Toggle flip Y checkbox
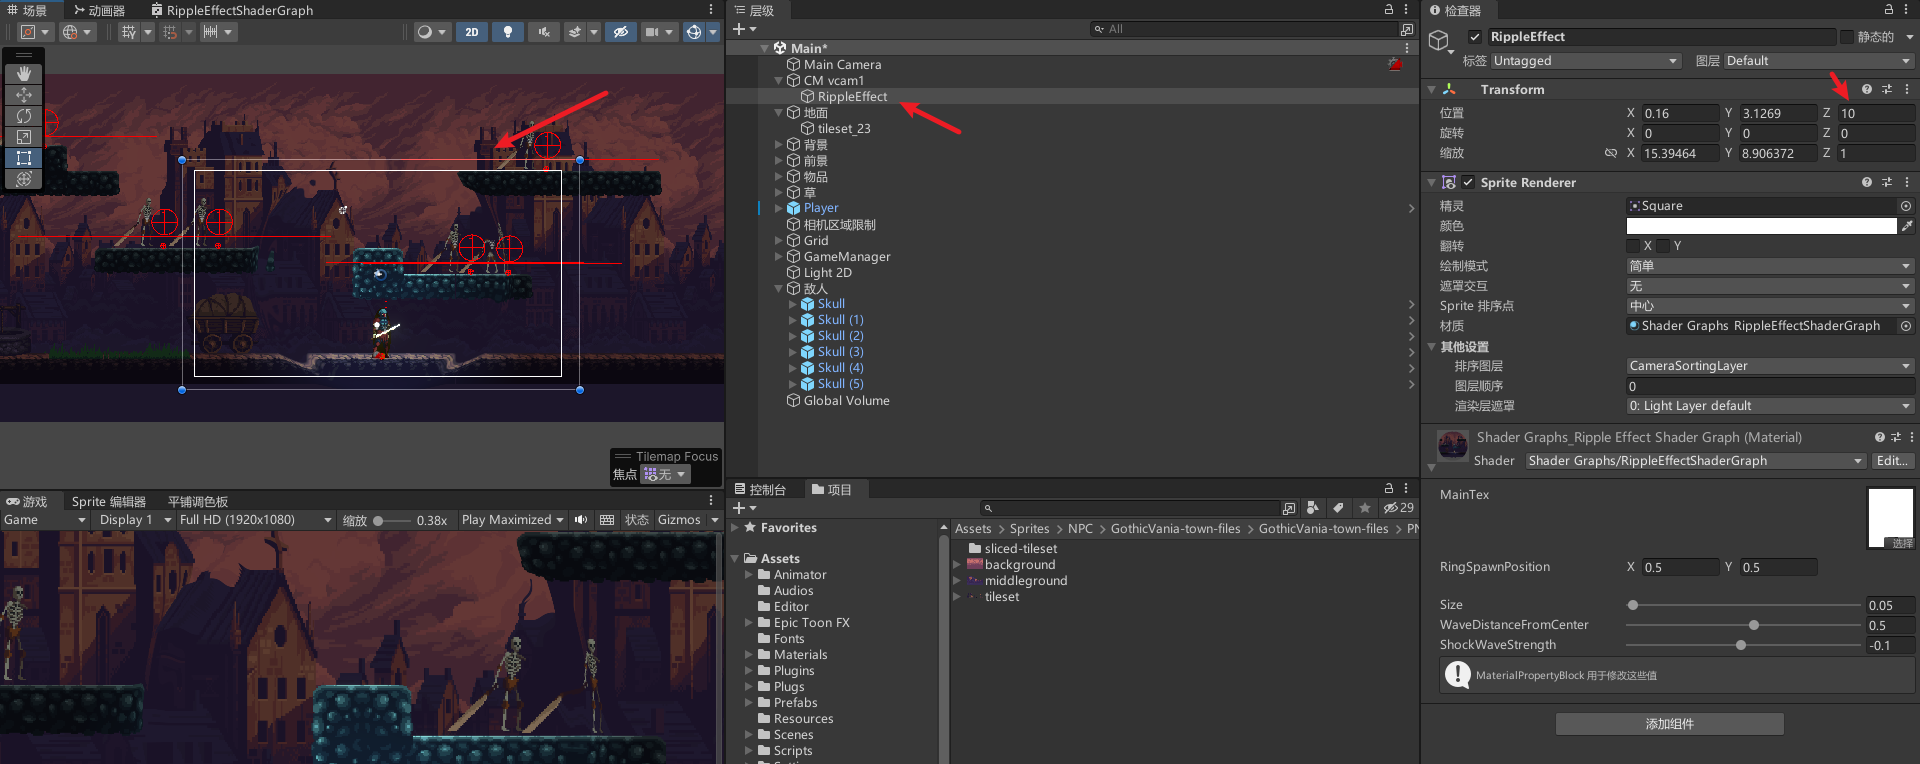 (1664, 246)
